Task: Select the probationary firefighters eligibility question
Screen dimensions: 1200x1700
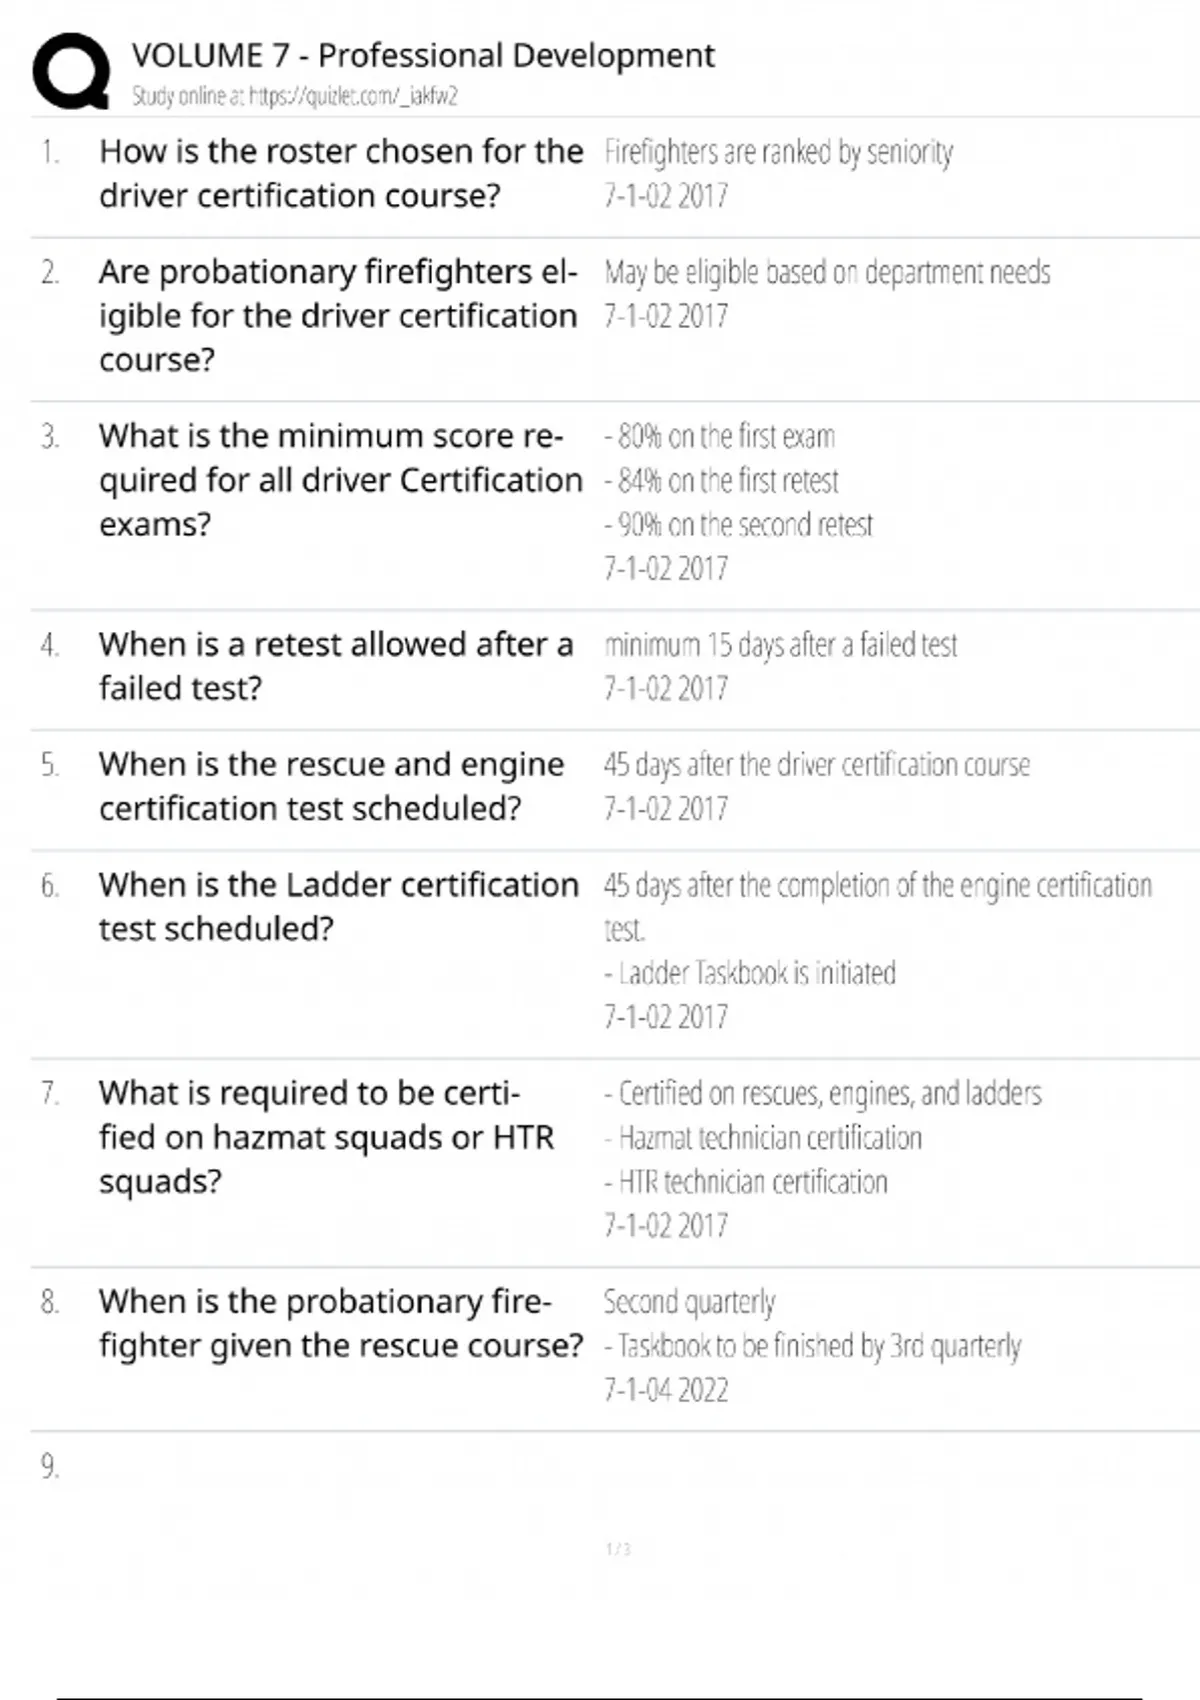Action: pos(338,315)
